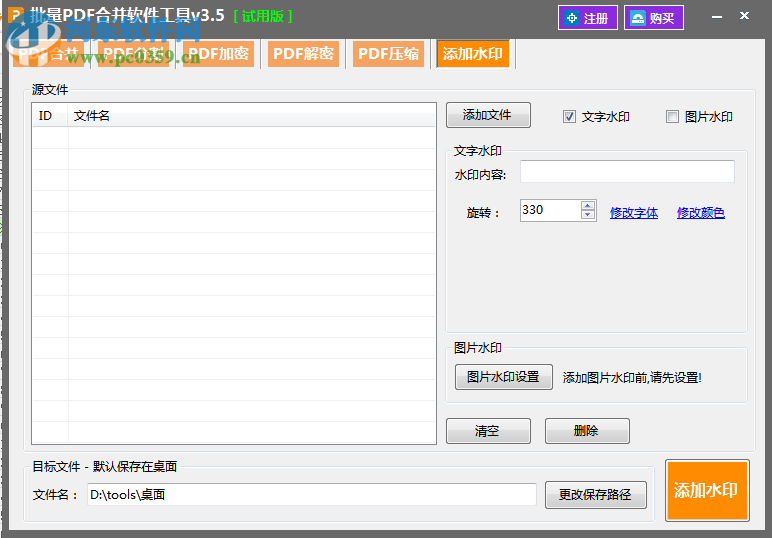Click the rotation value field showing 330
The image size is (772, 538).
pos(550,210)
